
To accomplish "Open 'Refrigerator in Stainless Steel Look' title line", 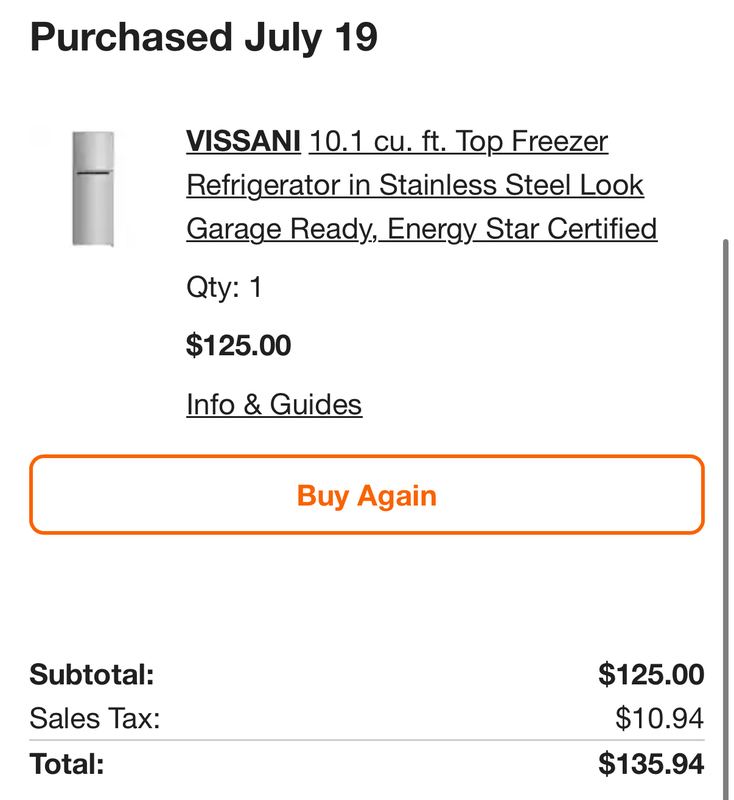I will point(415,185).
